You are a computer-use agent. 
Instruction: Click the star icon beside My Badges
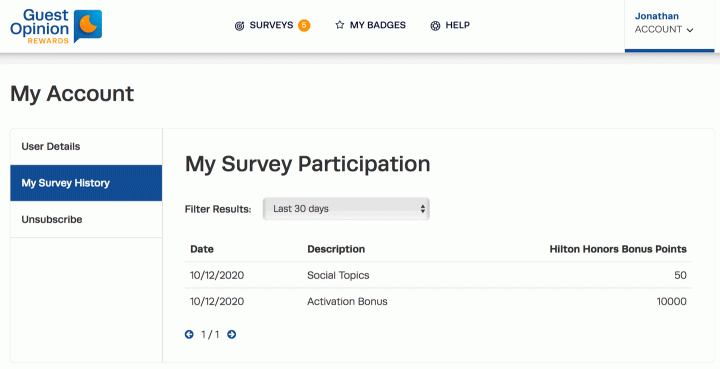340,25
